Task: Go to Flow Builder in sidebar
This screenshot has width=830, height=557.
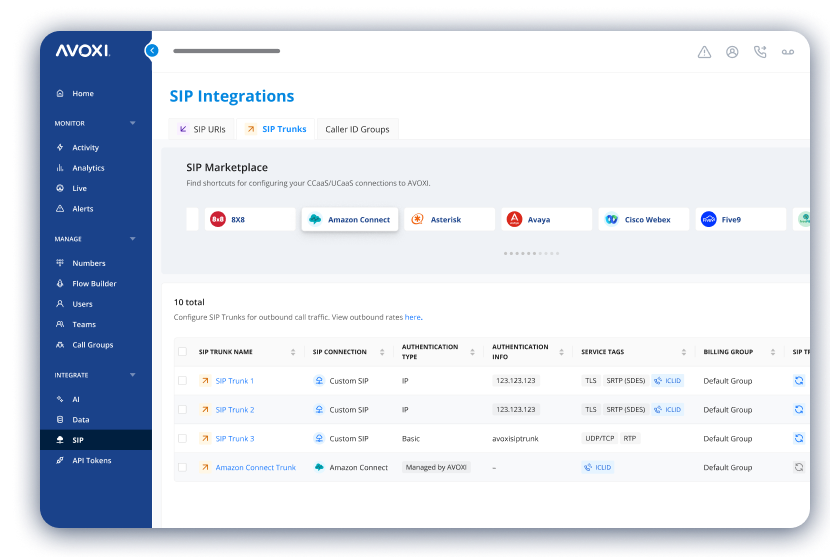Action: (x=94, y=284)
